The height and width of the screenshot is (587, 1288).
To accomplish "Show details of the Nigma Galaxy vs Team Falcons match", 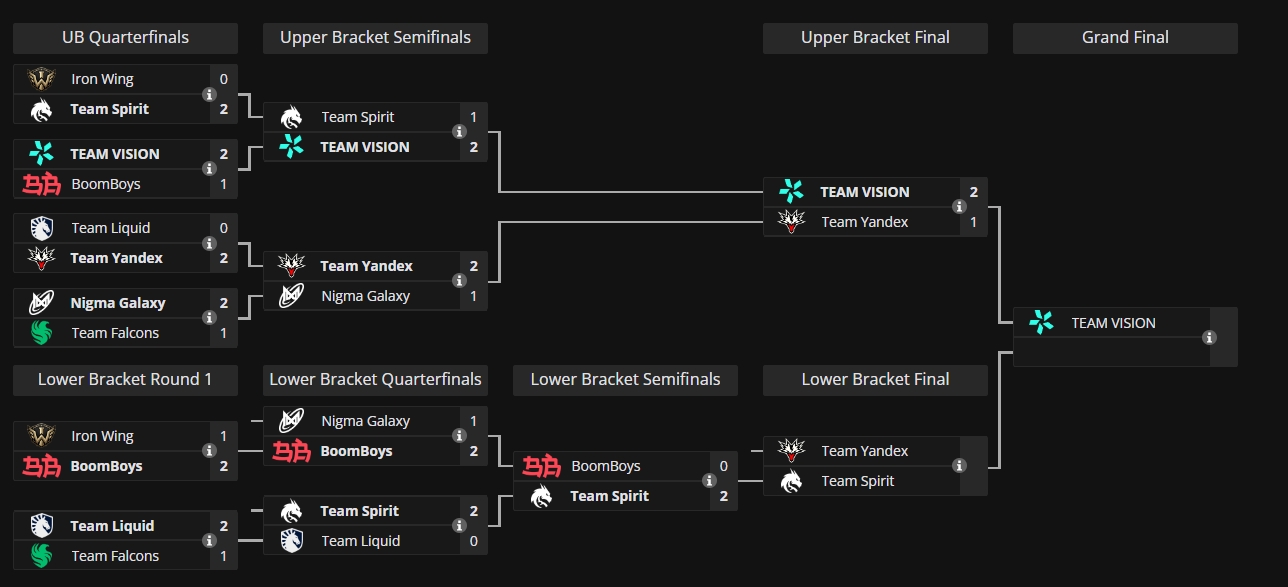I will [x=209, y=318].
